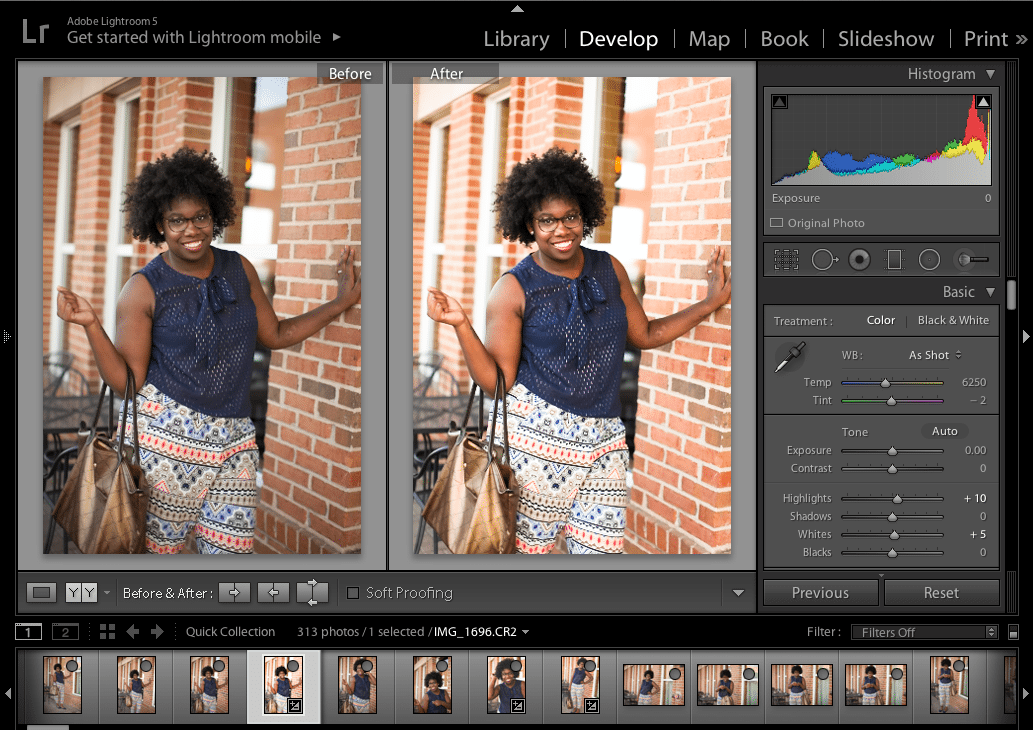
Task: Open the Filters Off dropdown
Action: point(923,632)
